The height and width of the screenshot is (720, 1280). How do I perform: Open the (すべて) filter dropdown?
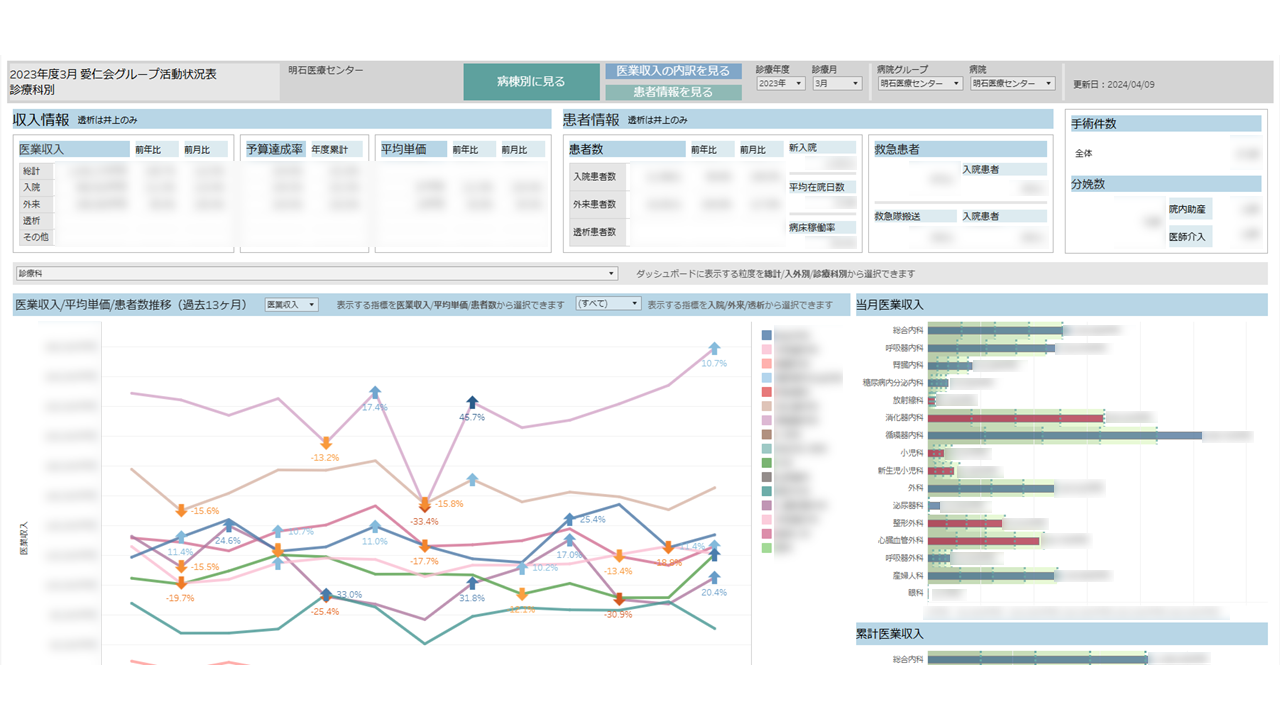click(x=609, y=304)
